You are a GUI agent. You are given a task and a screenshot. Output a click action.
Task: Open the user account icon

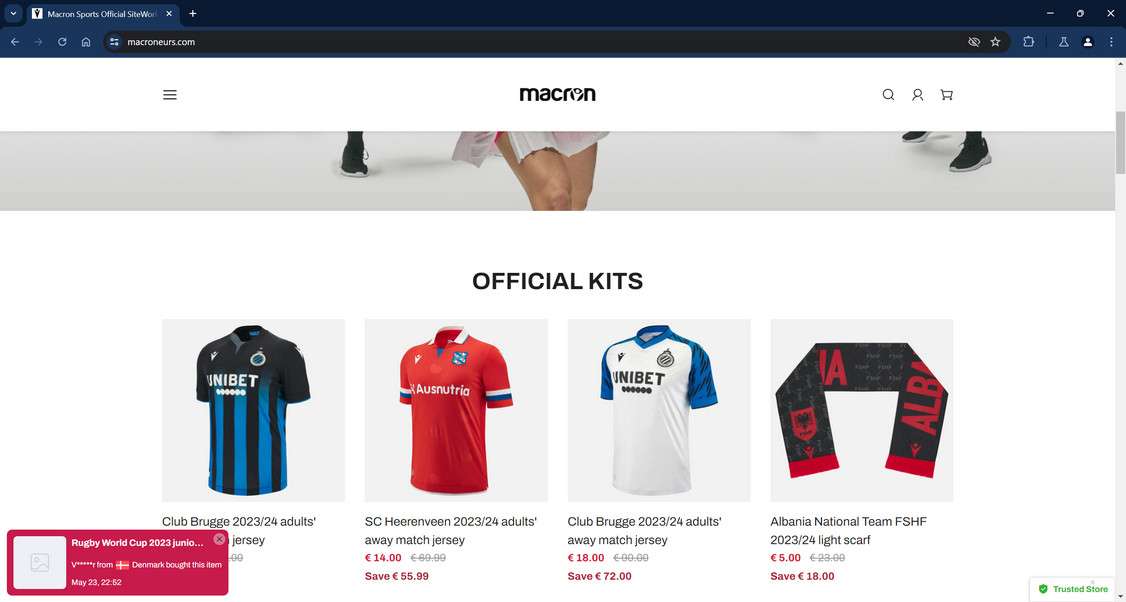click(x=918, y=95)
